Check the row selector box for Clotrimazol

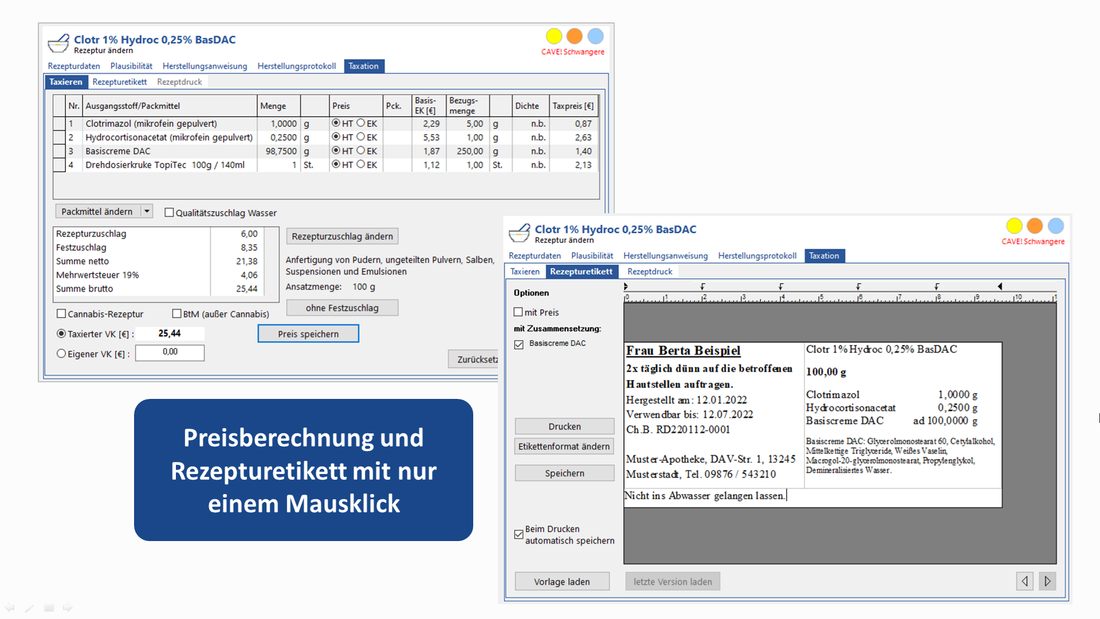[x=59, y=124]
